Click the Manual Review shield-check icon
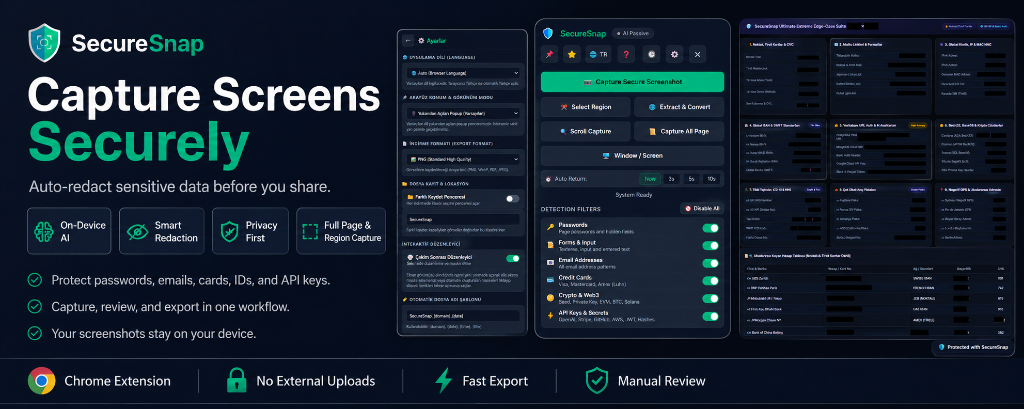1024x409 pixels. [x=596, y=380]
